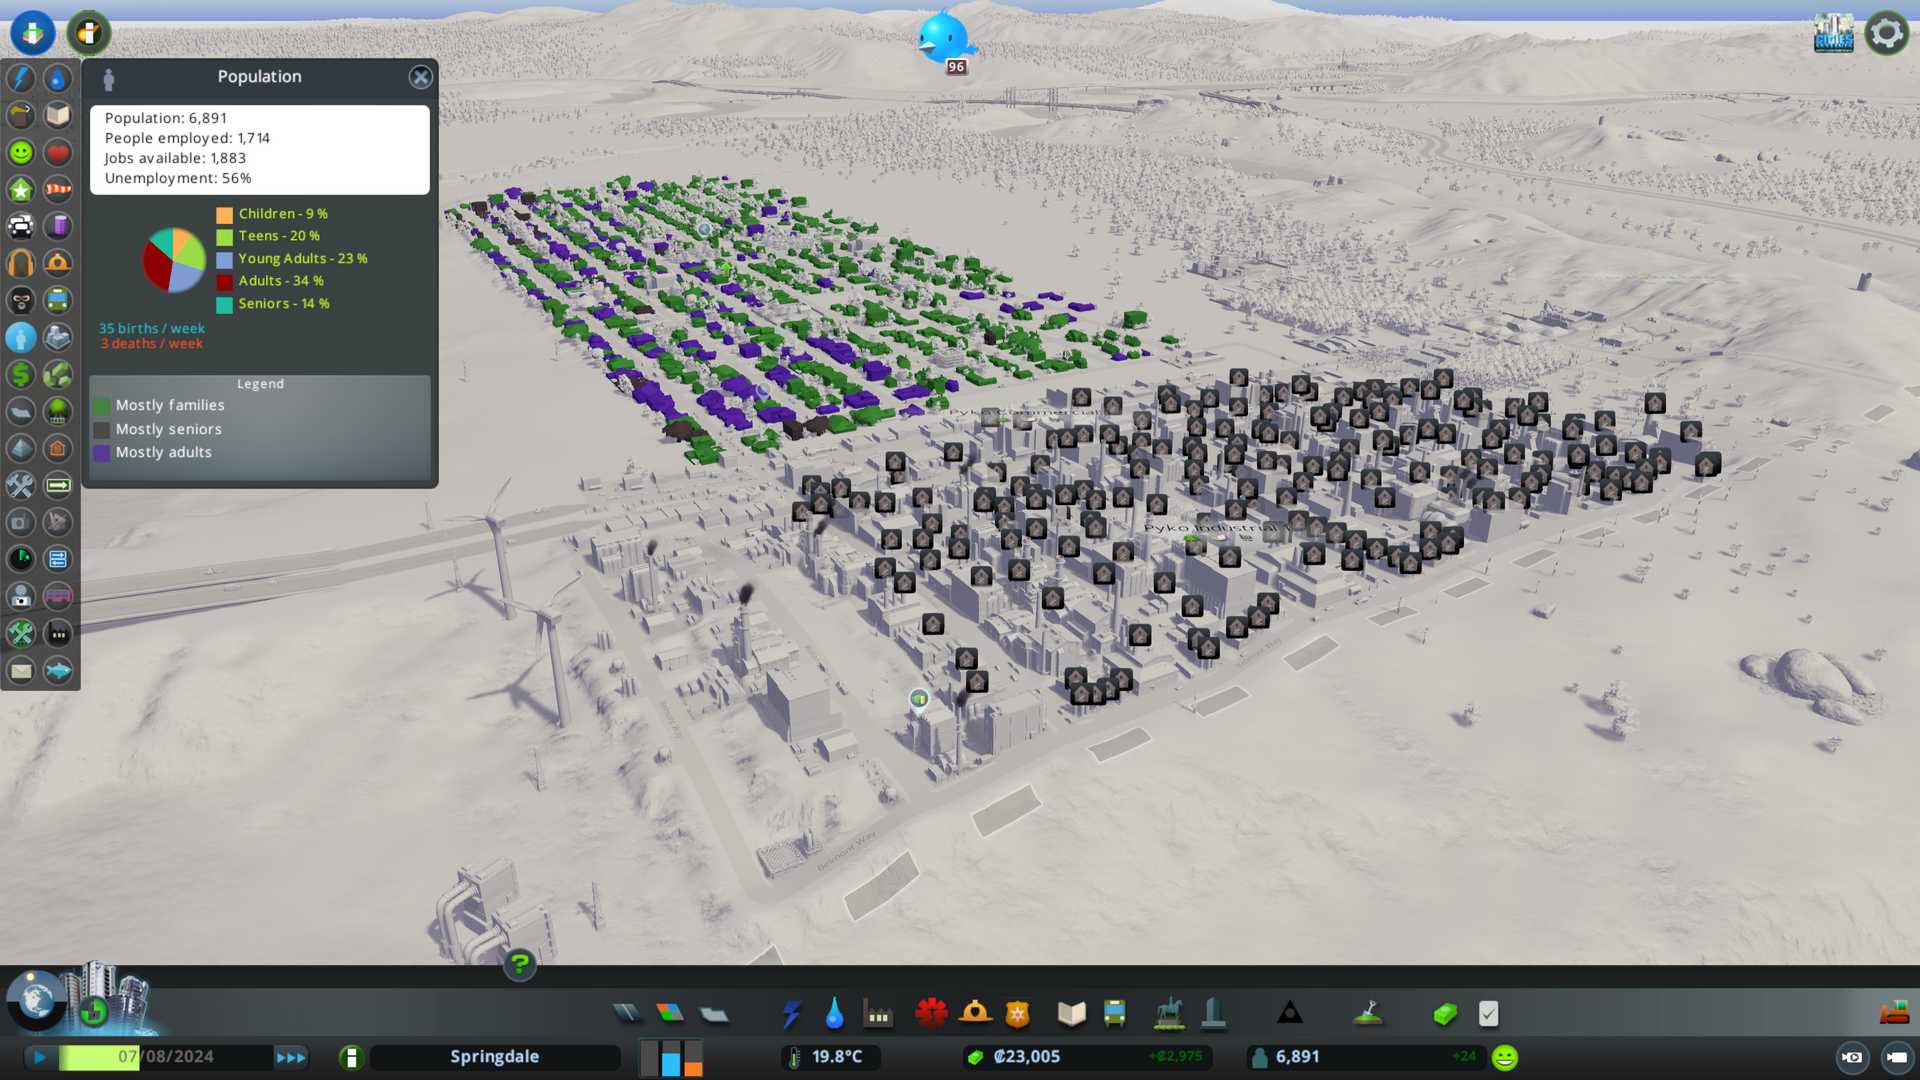
Task: Click the Mostly families green swatch
Action: (102, 406)
